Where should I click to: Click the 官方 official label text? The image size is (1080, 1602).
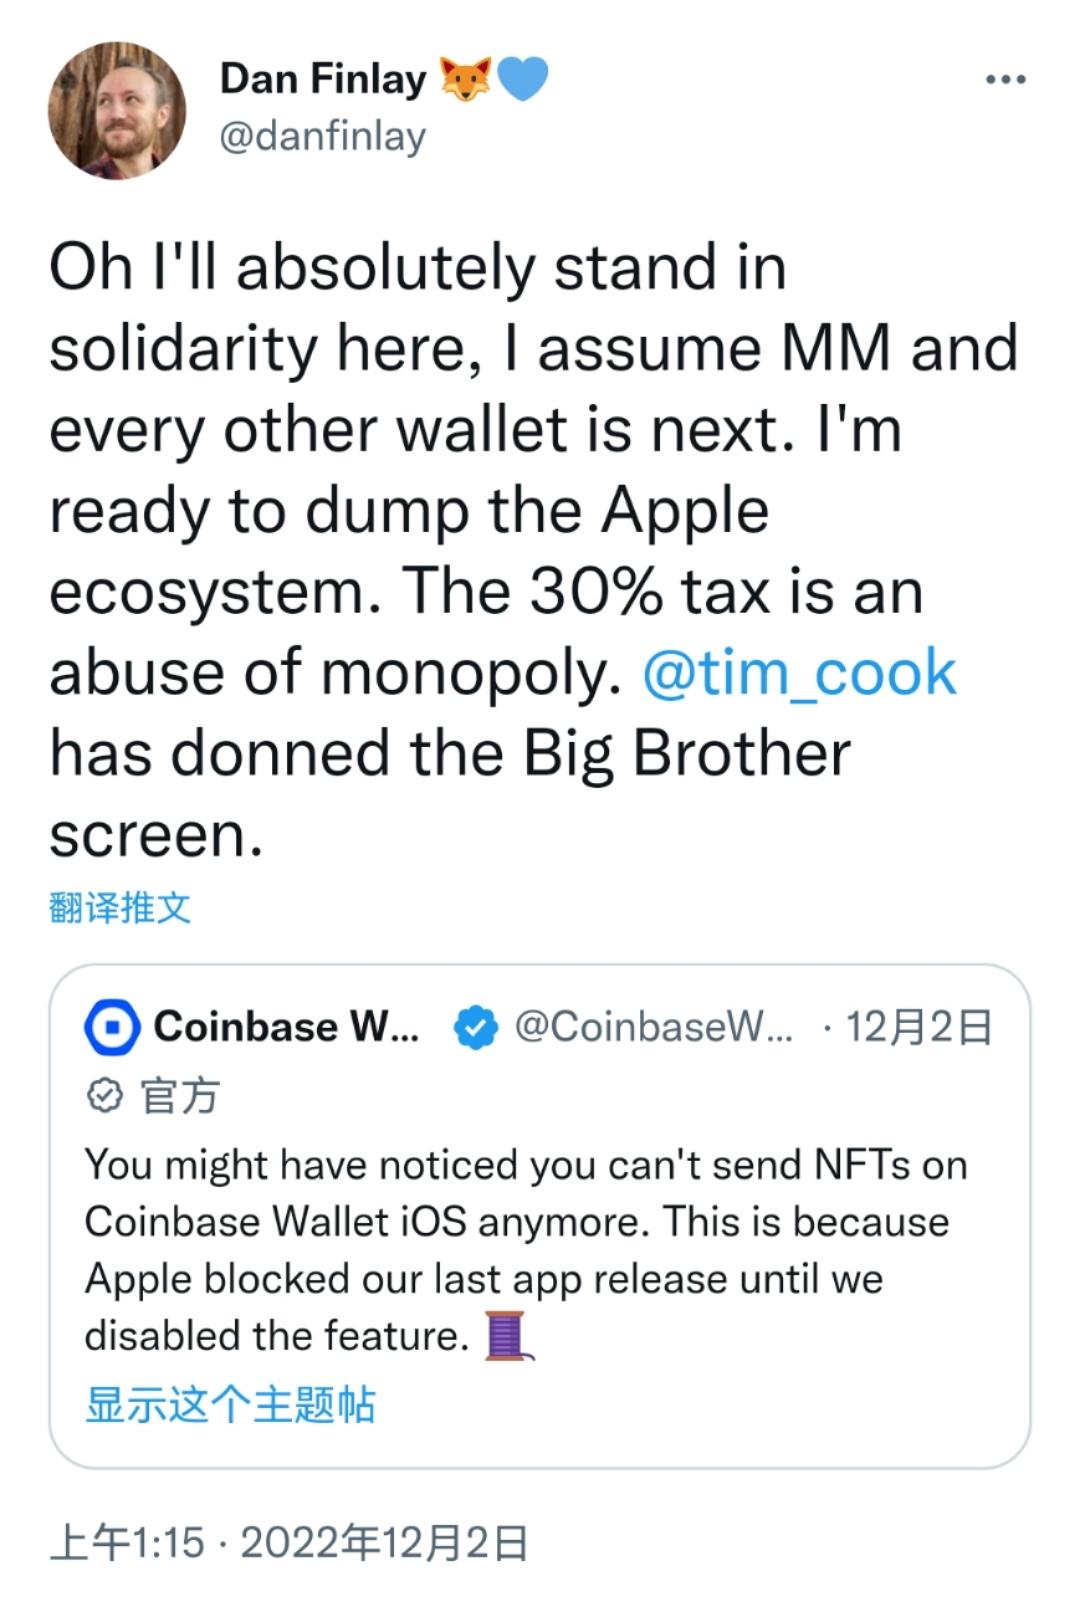pyautogui.click(x=180, y=1096)
